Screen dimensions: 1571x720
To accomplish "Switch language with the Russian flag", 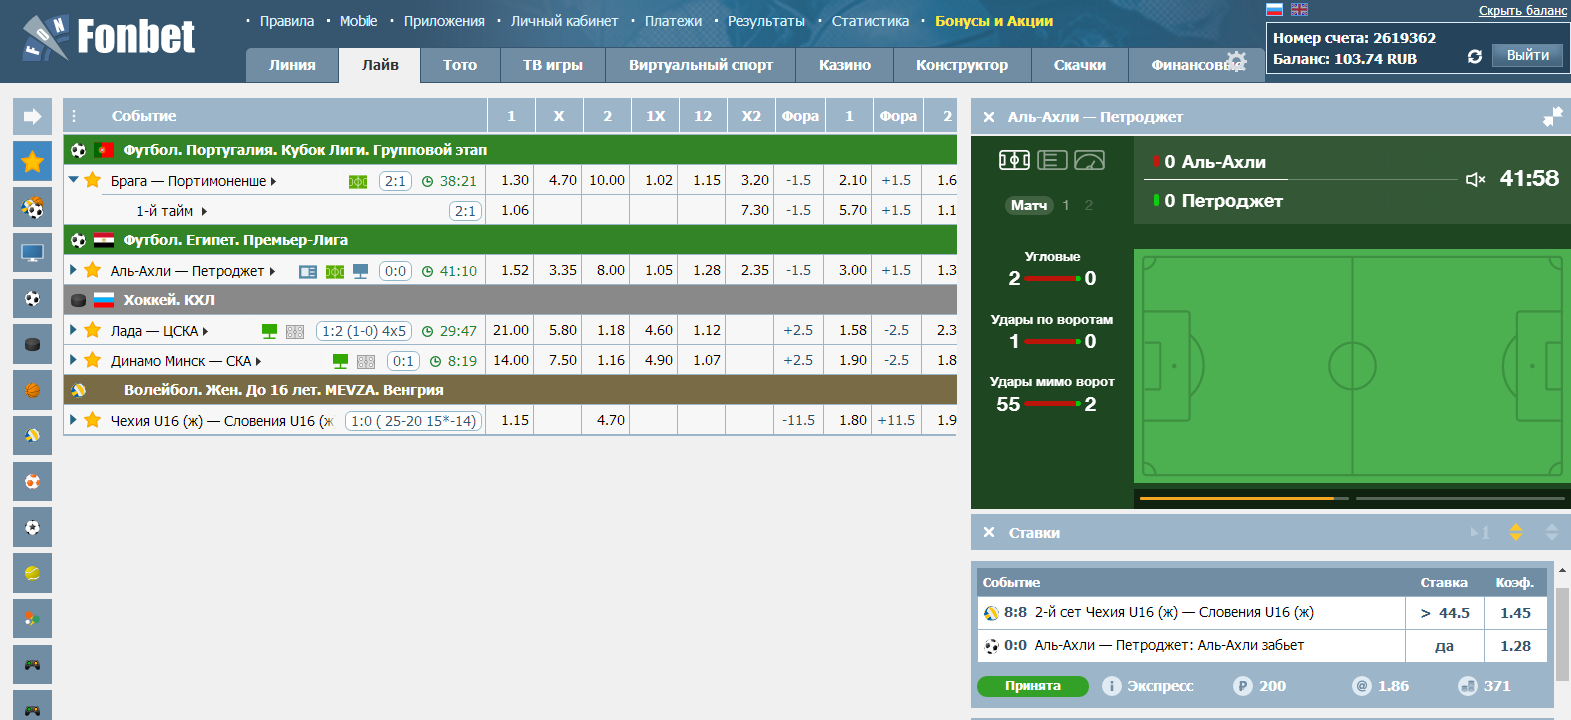I will click(x=1274, y=9).
